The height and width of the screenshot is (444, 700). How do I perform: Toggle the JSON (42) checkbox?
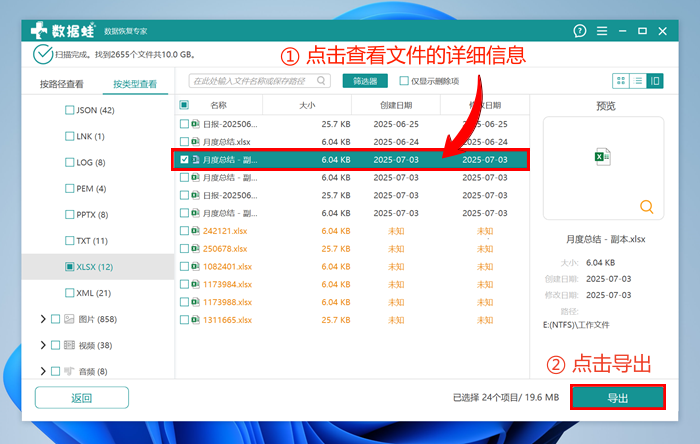tap(69, 110)
